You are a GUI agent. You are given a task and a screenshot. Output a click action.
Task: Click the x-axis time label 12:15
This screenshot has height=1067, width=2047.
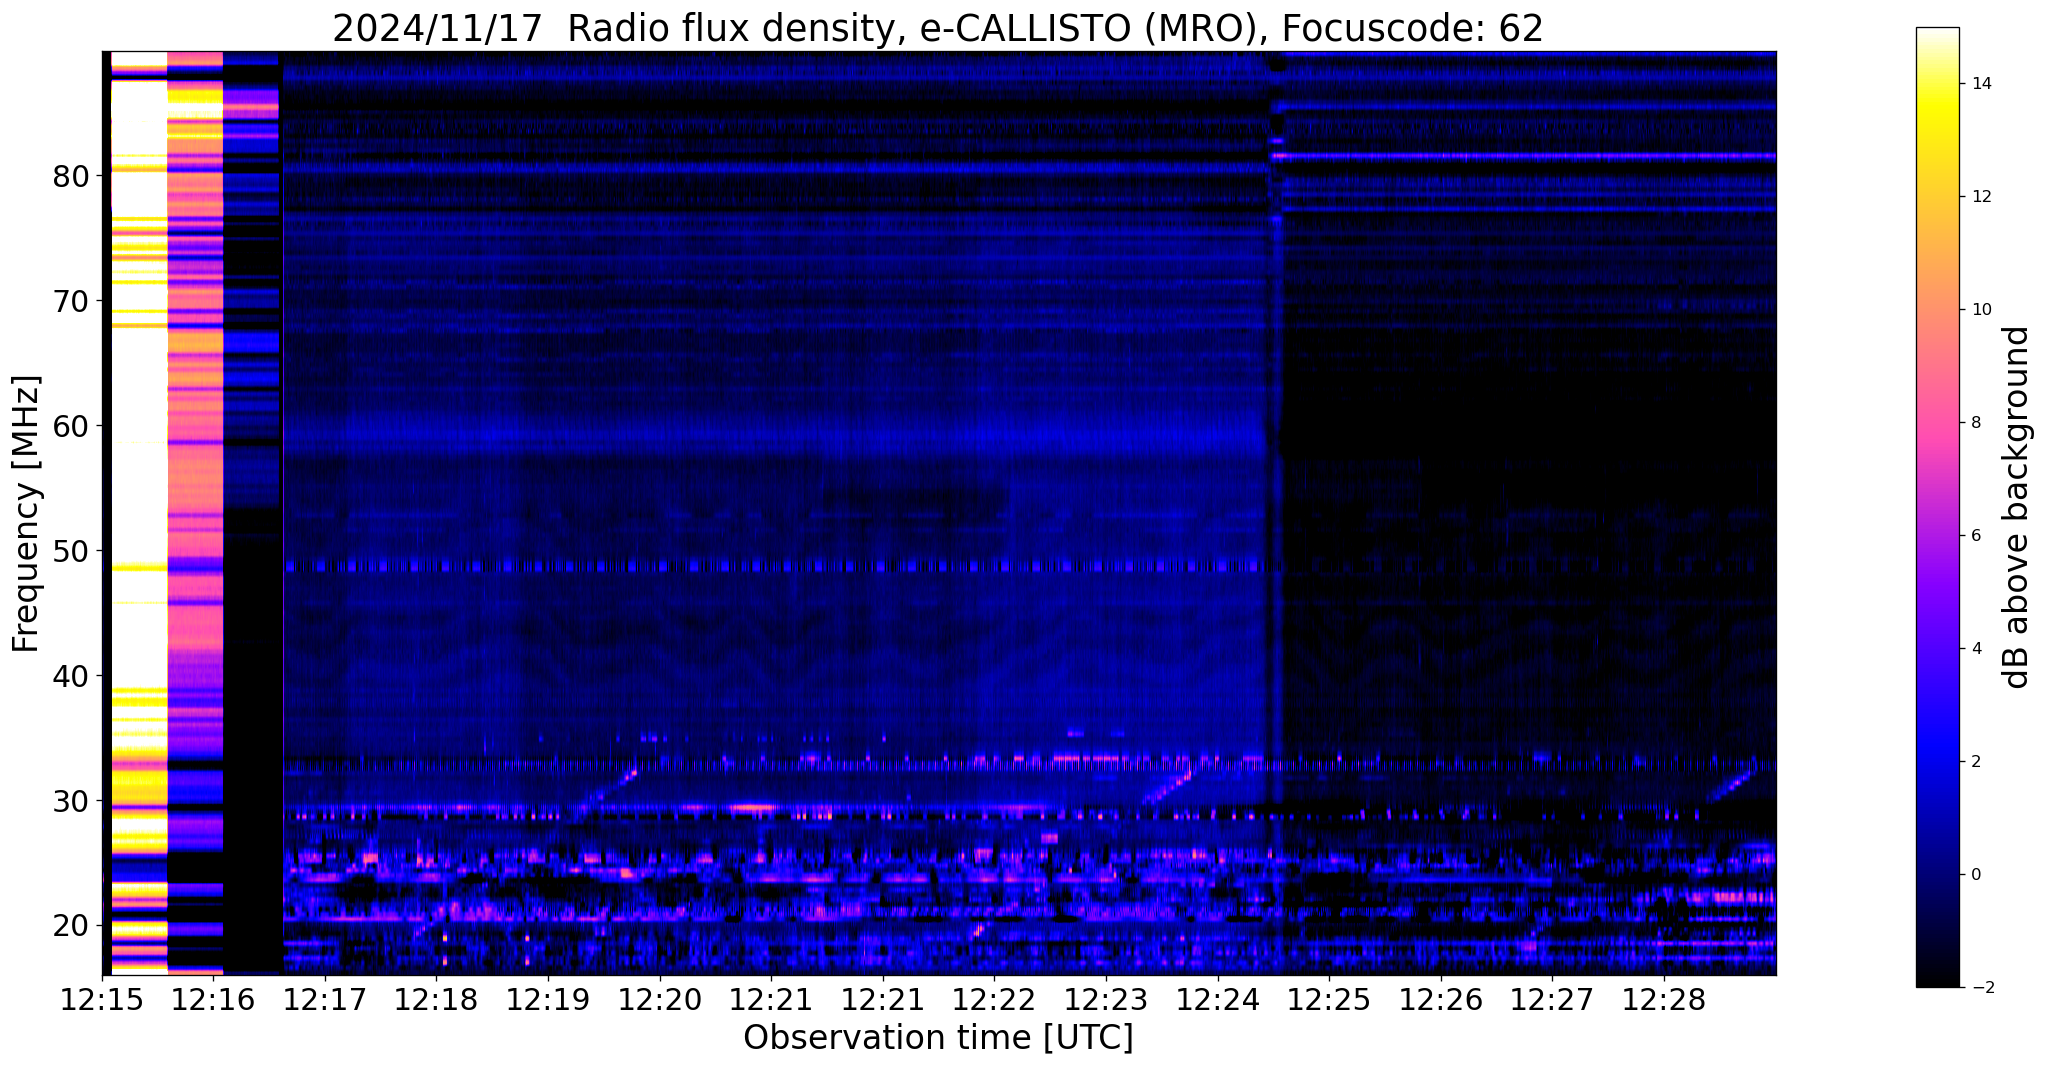tap(102, 1000)
